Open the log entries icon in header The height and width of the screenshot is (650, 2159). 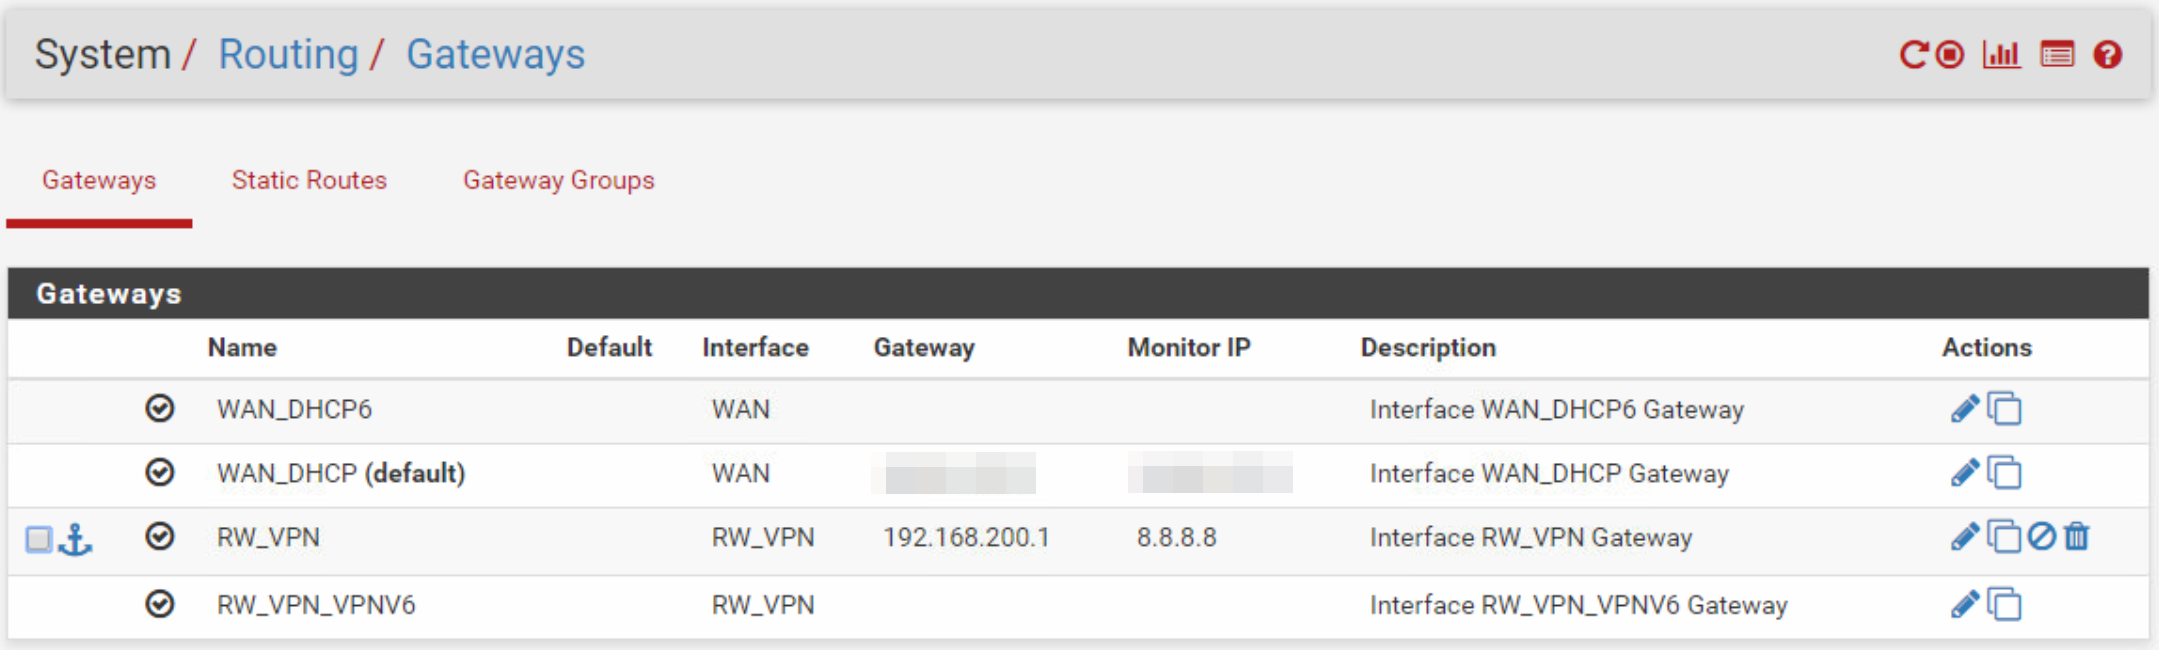(2057, 54)
